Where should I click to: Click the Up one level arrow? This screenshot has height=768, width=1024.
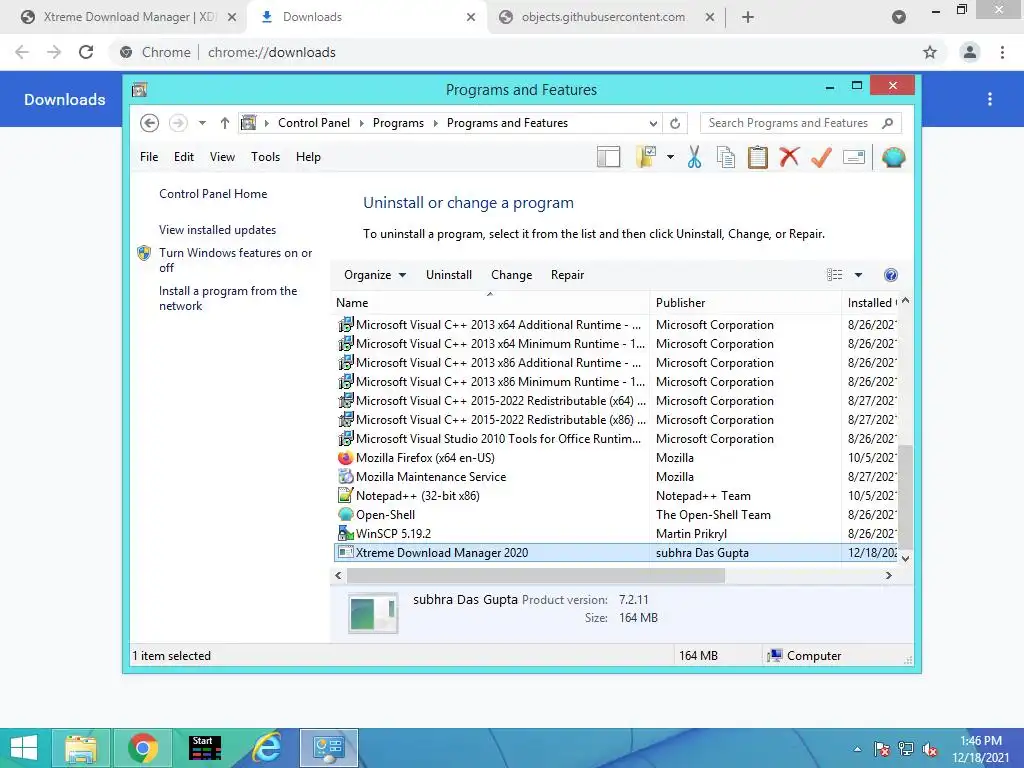point(225,123)
